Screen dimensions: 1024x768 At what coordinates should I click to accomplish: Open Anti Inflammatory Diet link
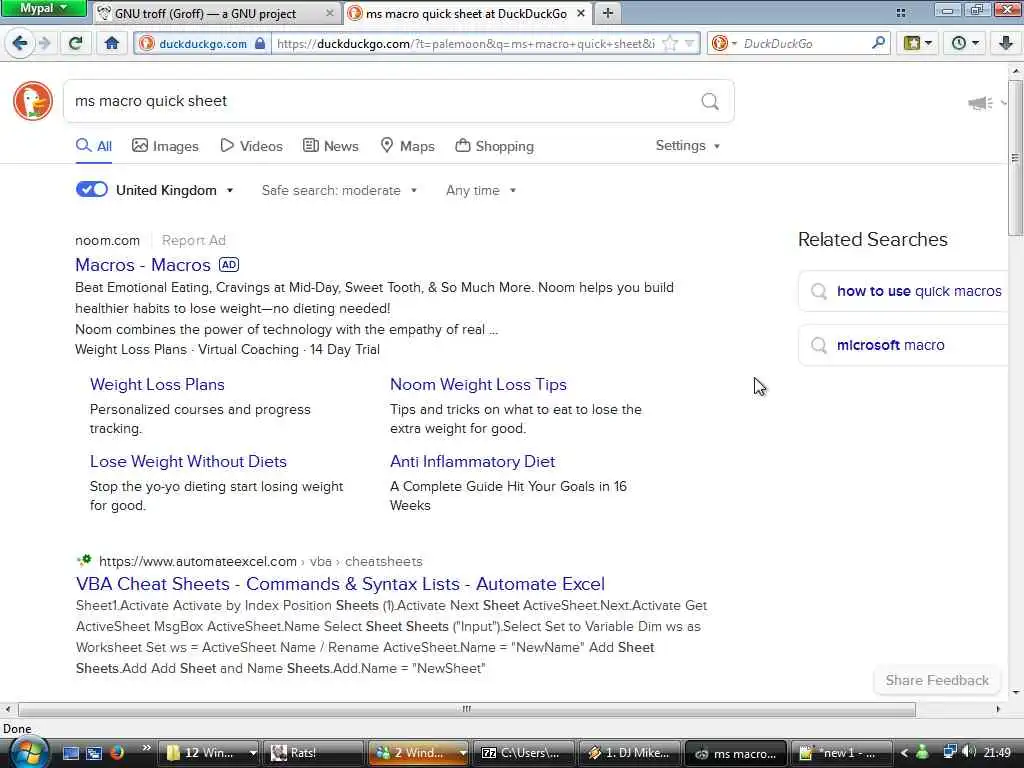click(x=472, y=462)
